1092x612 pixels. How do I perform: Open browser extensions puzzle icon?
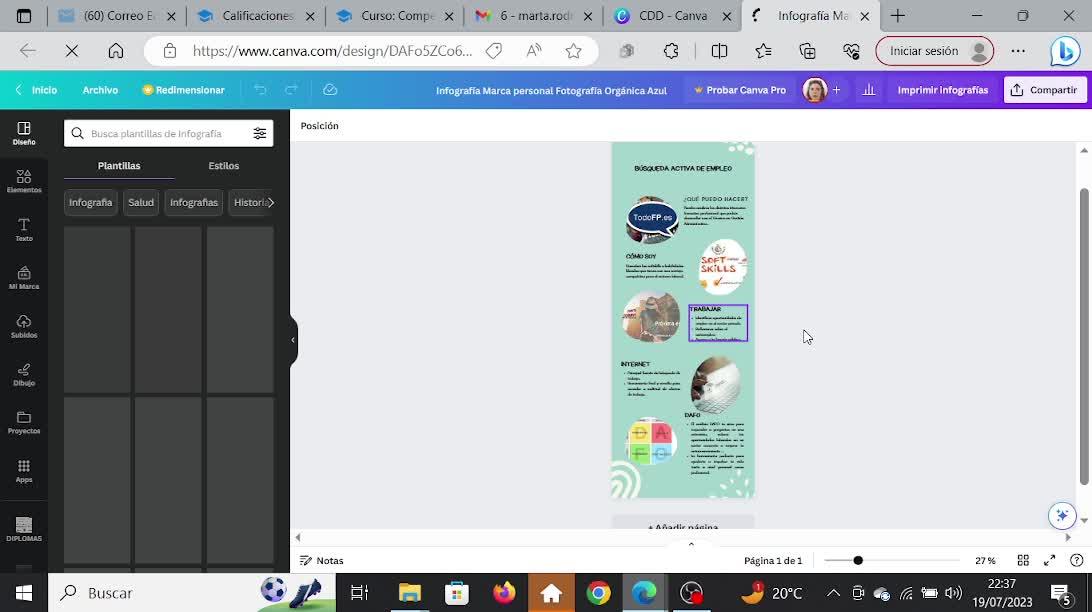[671, 51]
